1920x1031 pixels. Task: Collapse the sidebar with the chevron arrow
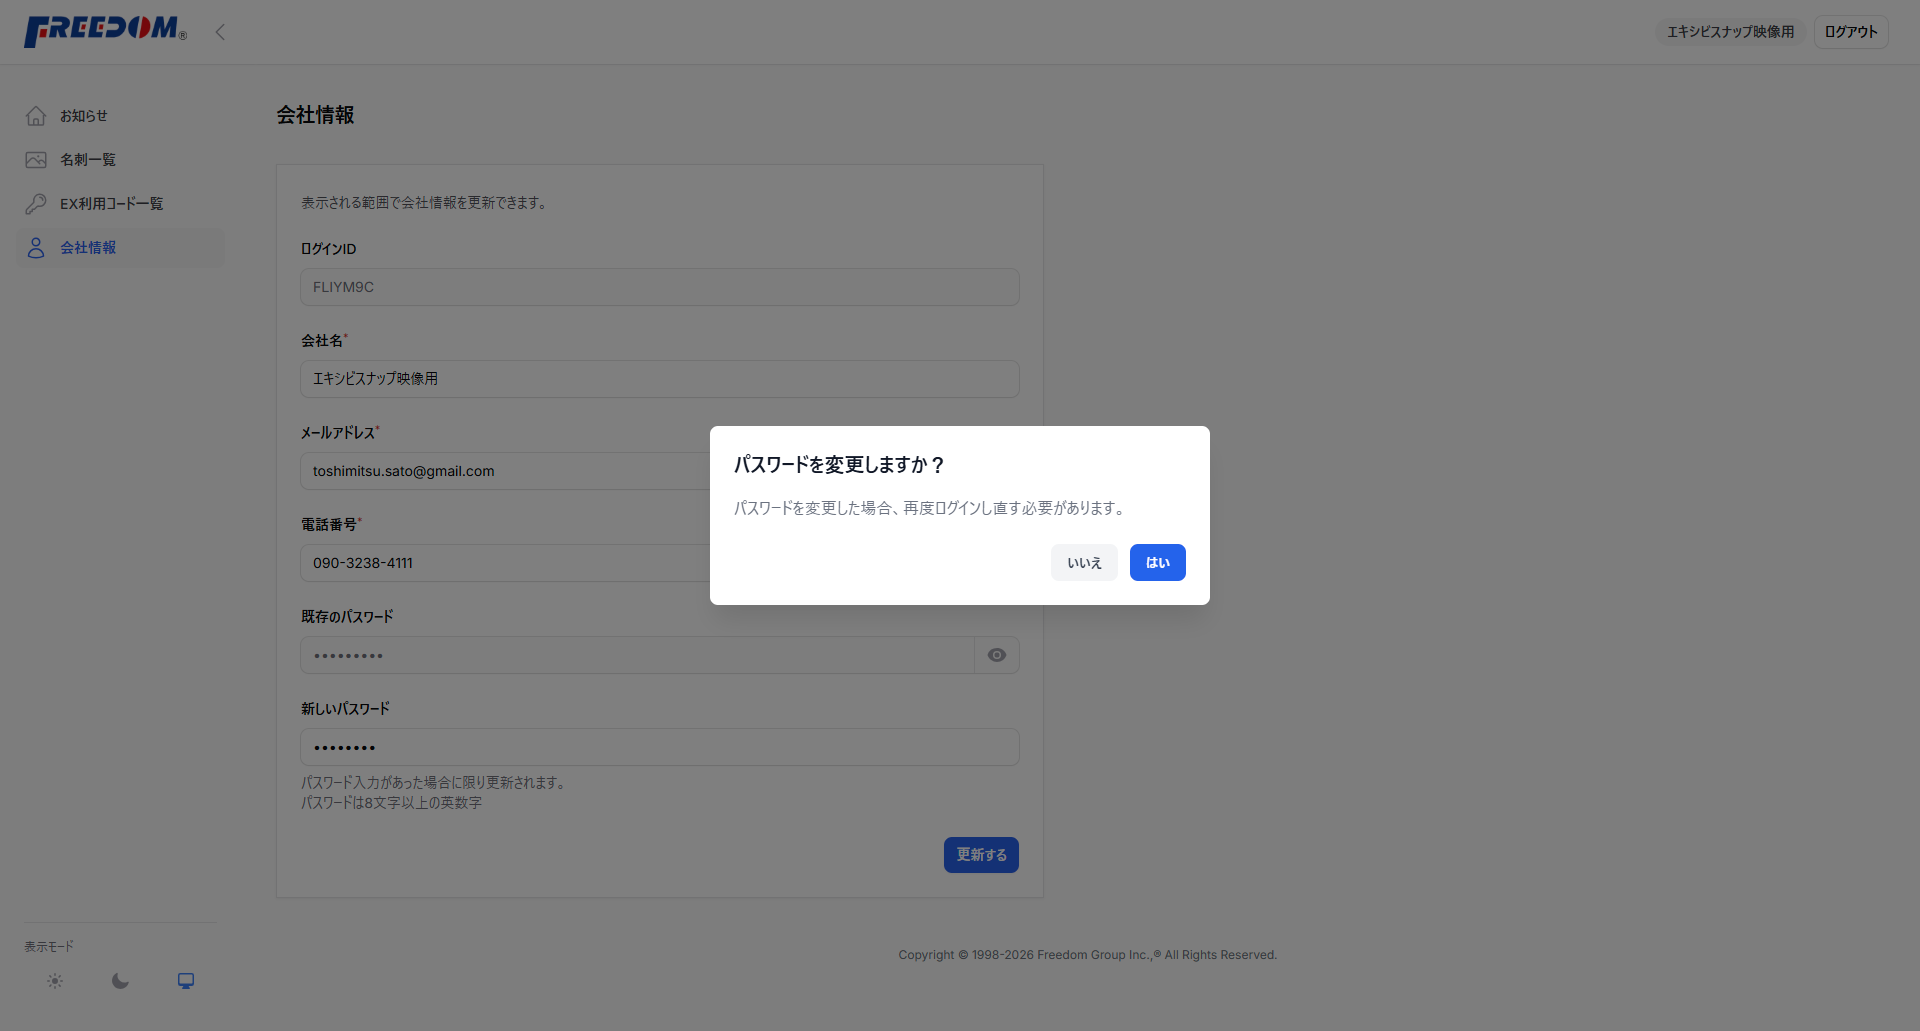click(220, 32)
